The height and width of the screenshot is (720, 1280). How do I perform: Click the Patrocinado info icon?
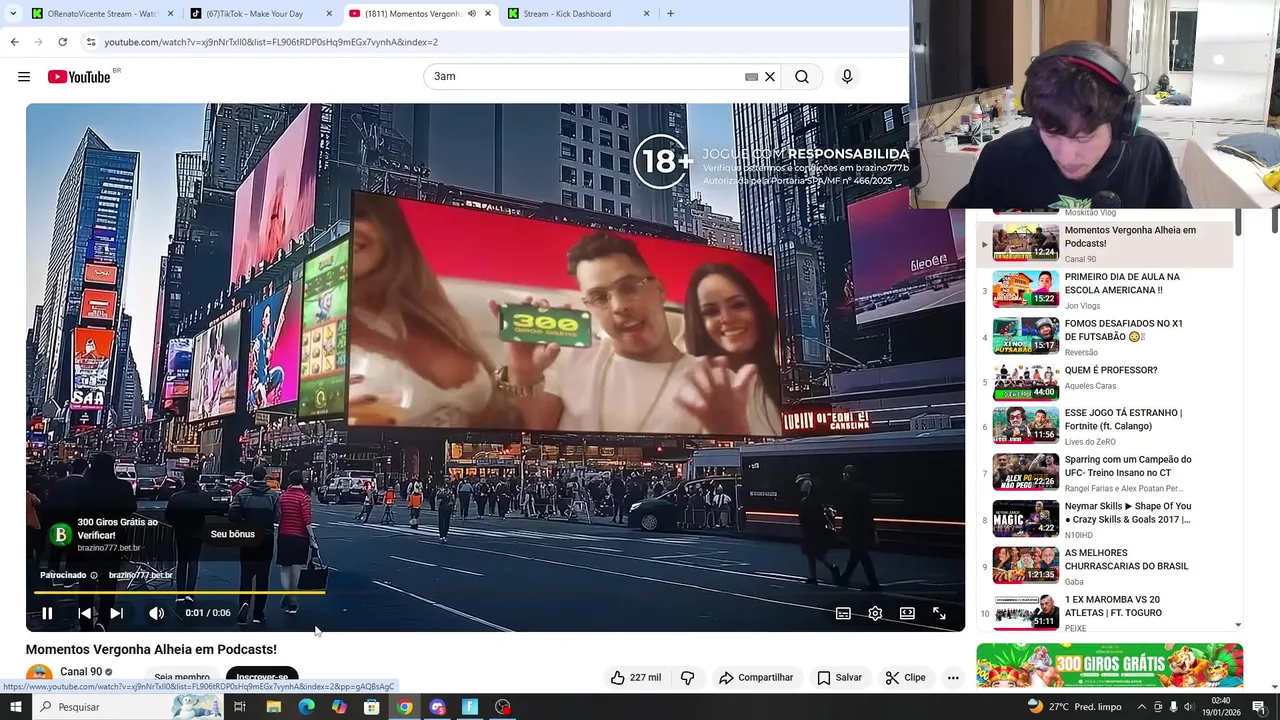tap(94, 575)
